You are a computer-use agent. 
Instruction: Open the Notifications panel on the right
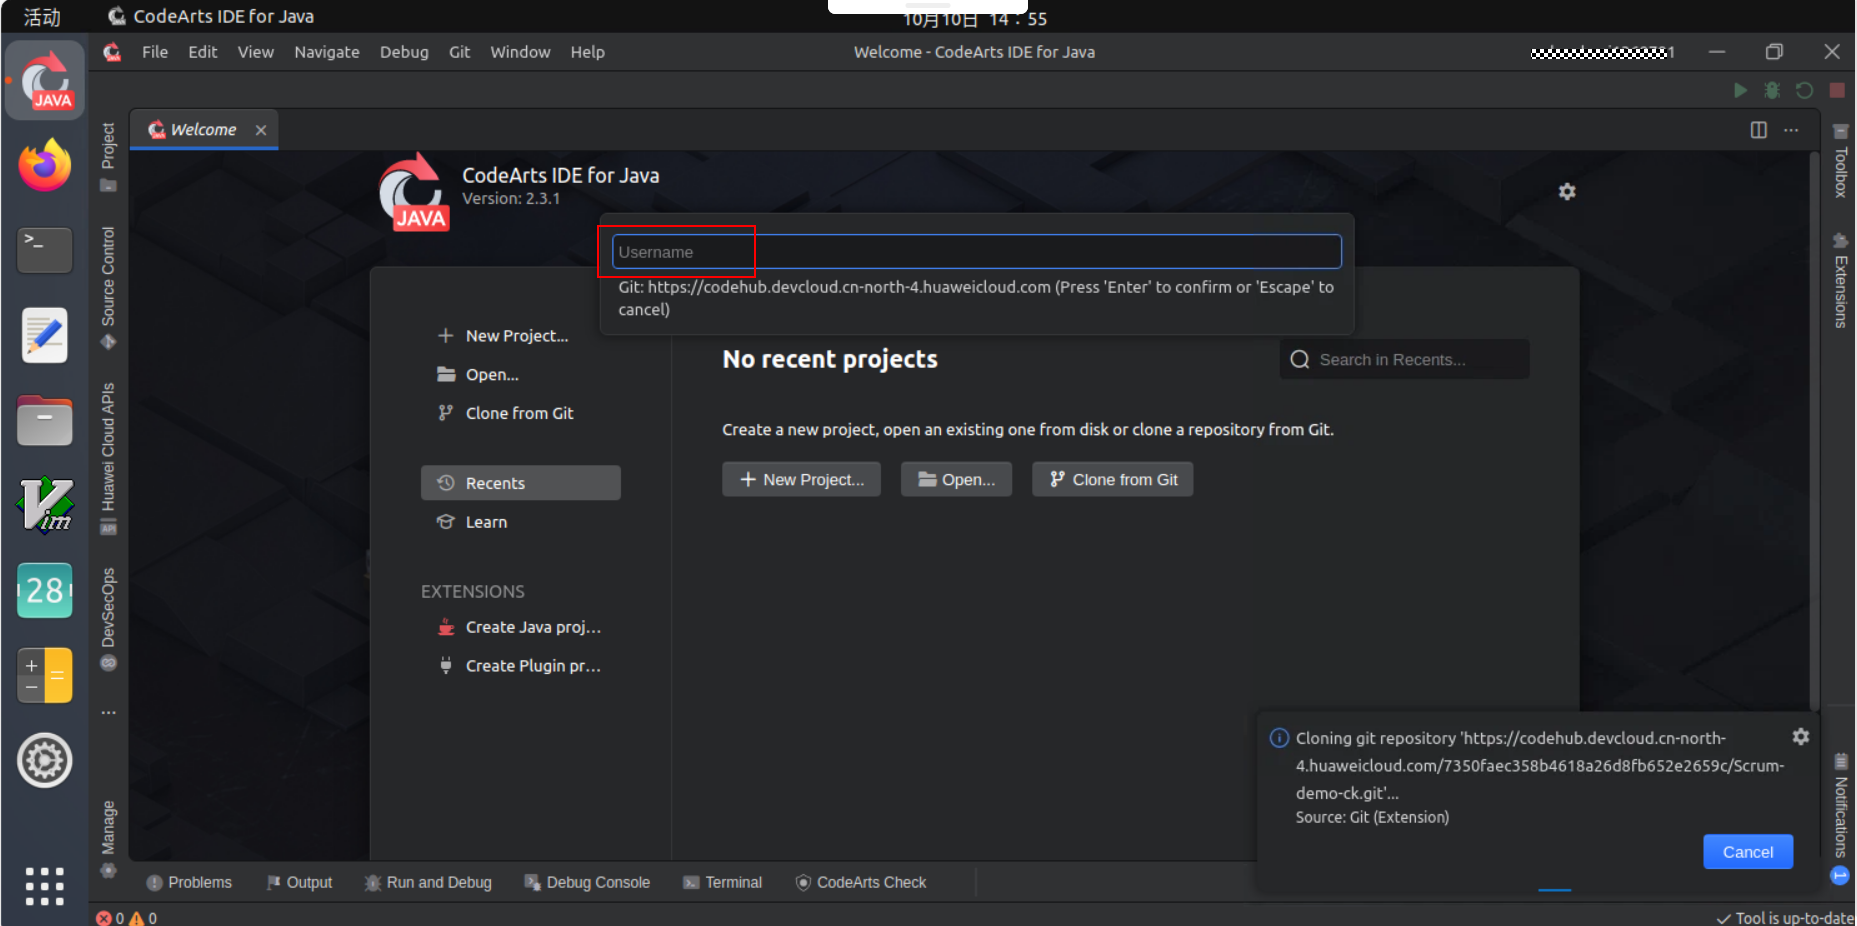tap(1840, 818)
